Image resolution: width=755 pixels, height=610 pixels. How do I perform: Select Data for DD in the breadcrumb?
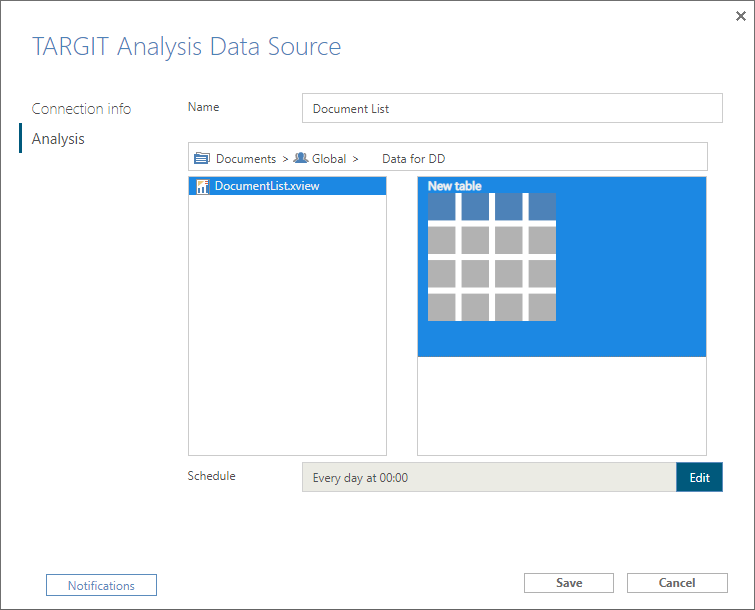[x=413, y=159]
